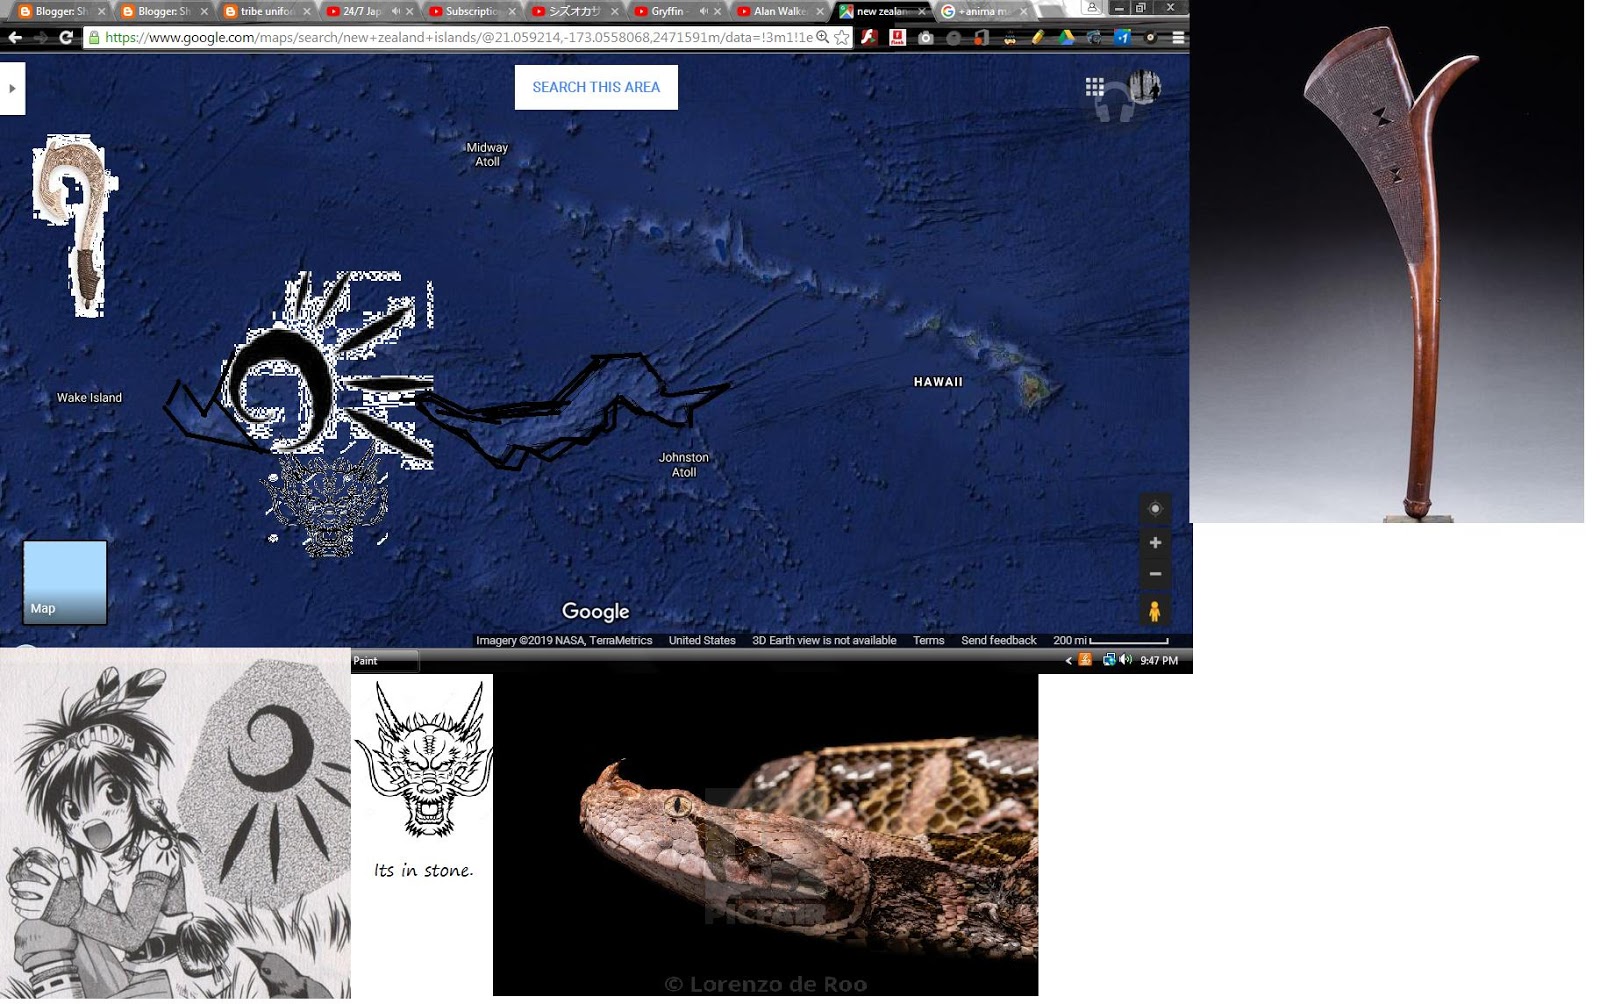The image size is (1600, 1004).
Task: Switch to the 'tribe unifor' Blogger tab
Action: click(265, 11)
